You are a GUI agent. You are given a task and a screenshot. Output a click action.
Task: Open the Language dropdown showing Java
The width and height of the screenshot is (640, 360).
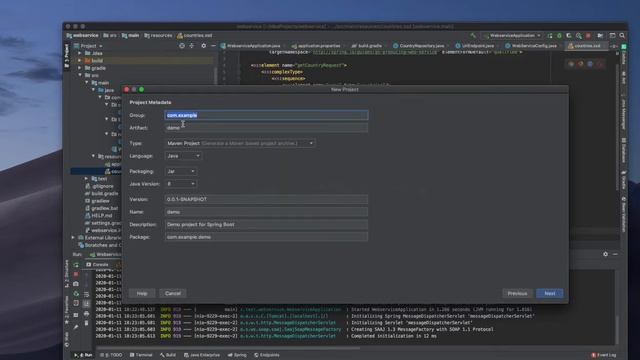coord(183,156)
